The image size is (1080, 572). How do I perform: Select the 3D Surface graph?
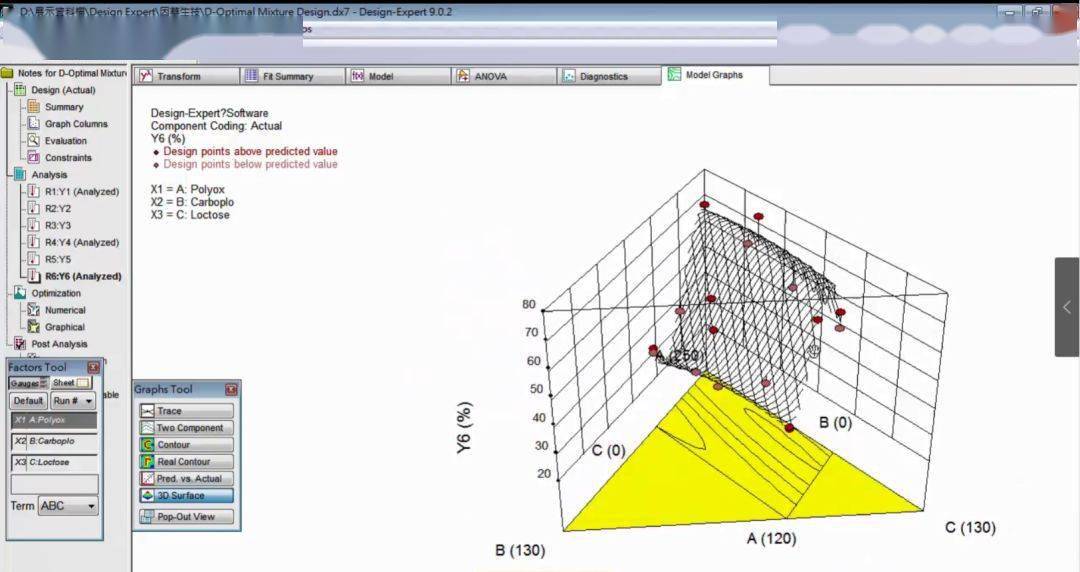[x=187, y=496]
